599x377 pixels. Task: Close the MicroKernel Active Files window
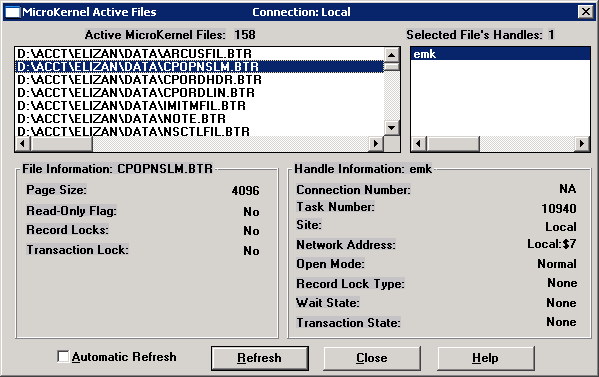[585, 12]
